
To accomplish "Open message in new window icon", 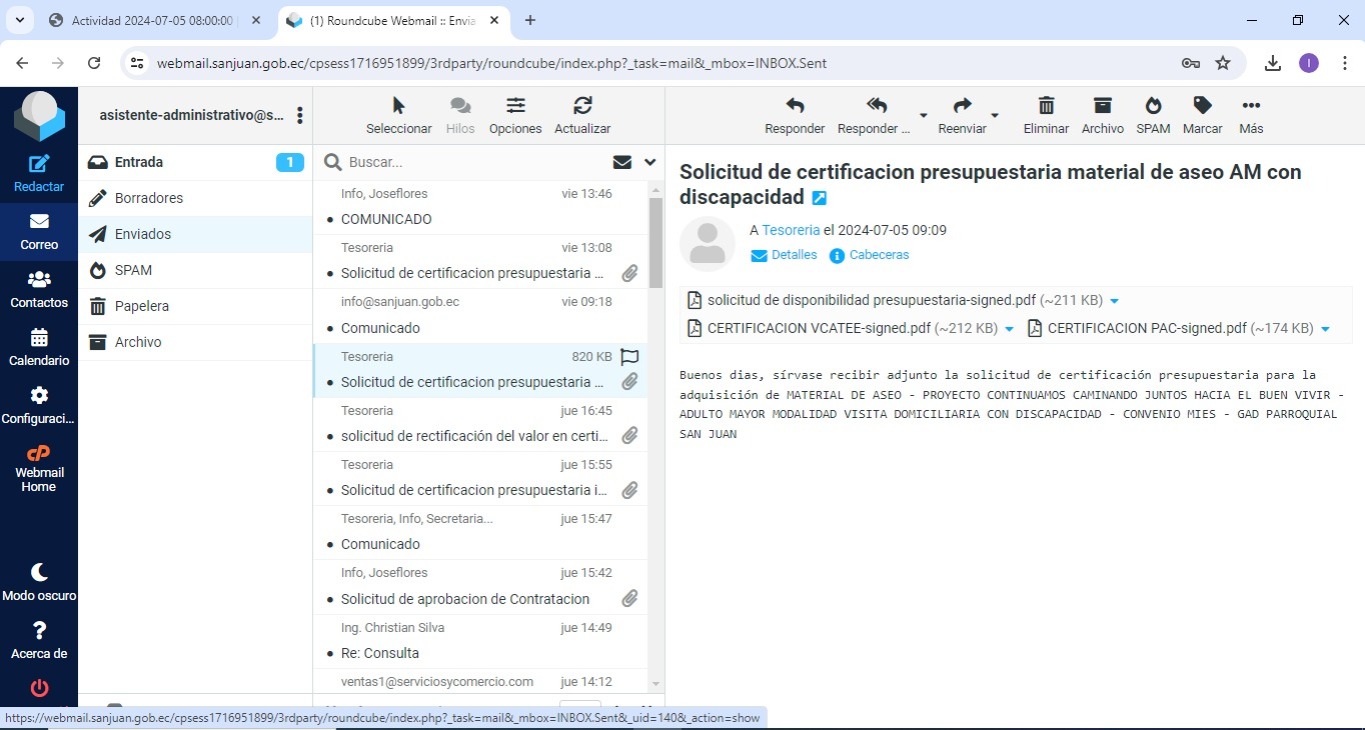I will tap(820, 198).
